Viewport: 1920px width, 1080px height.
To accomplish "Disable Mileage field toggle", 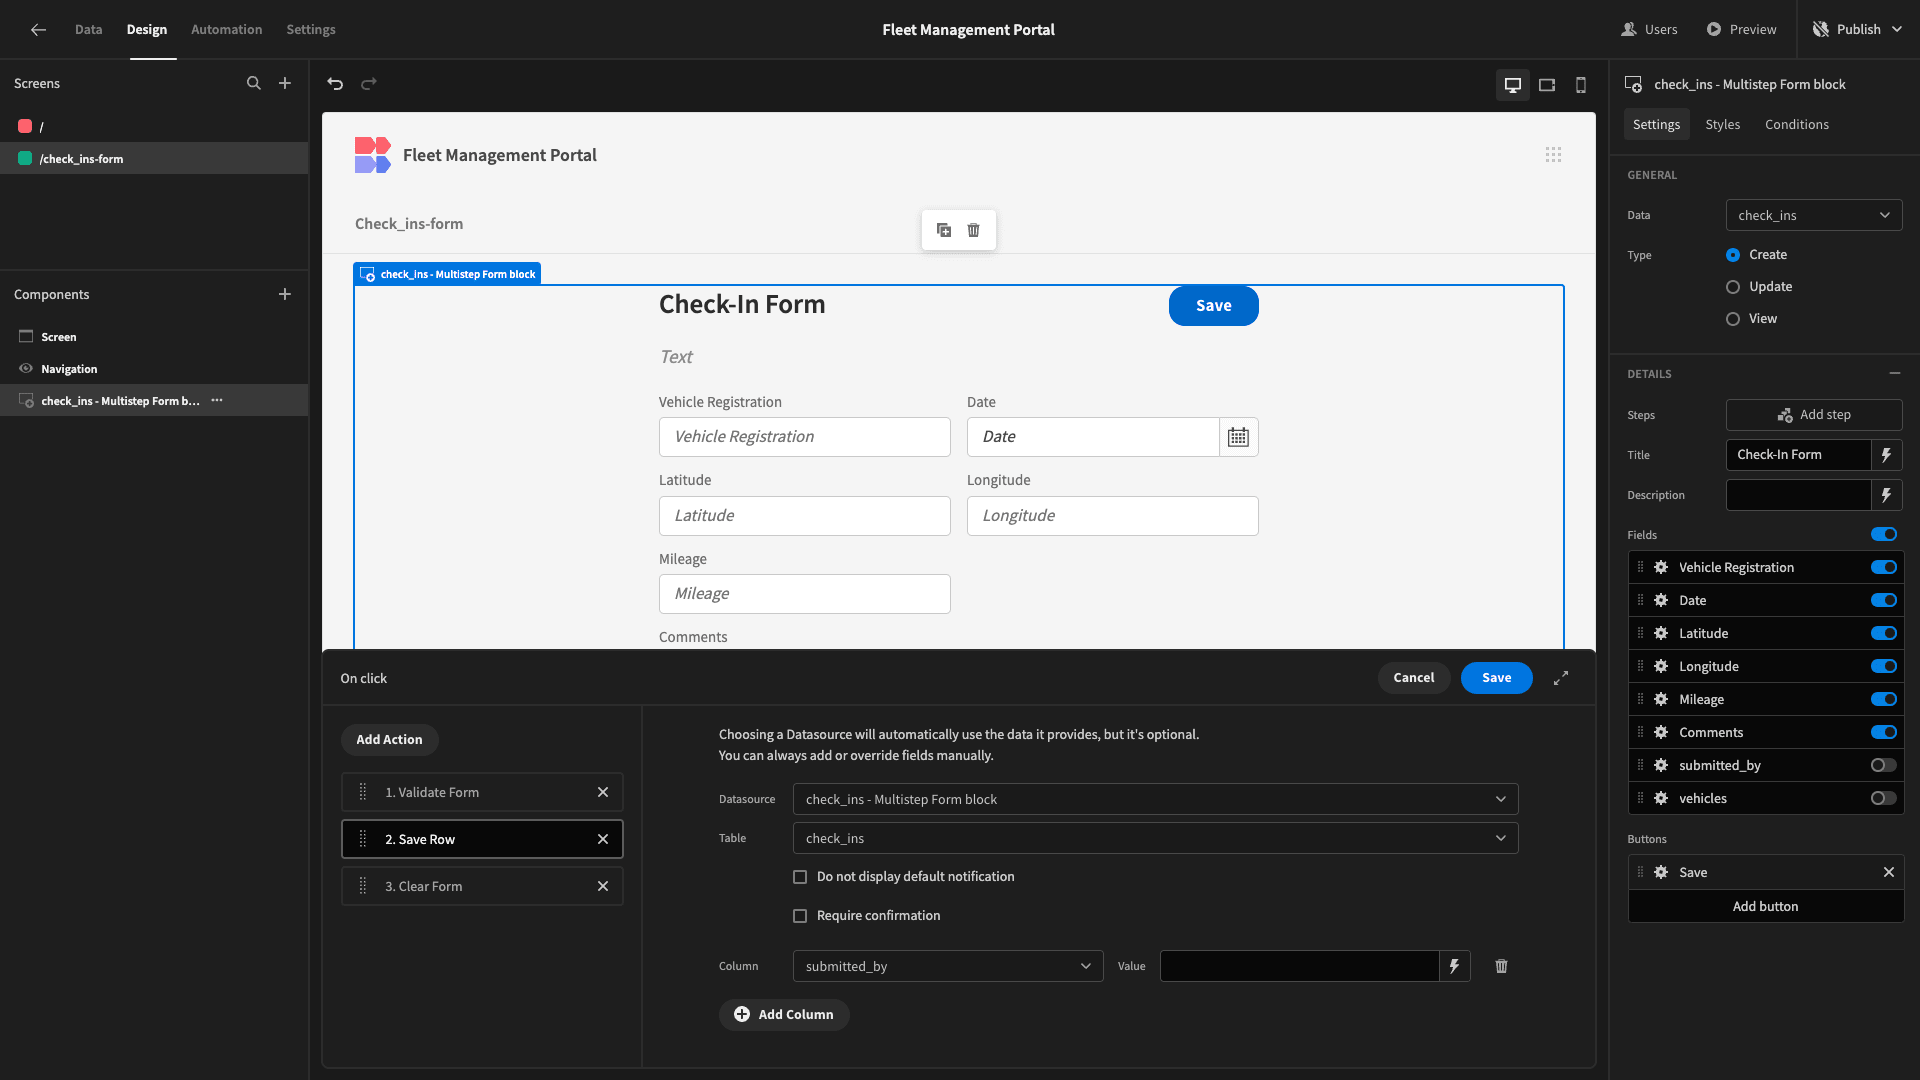I will click(x=1884, y=699).
